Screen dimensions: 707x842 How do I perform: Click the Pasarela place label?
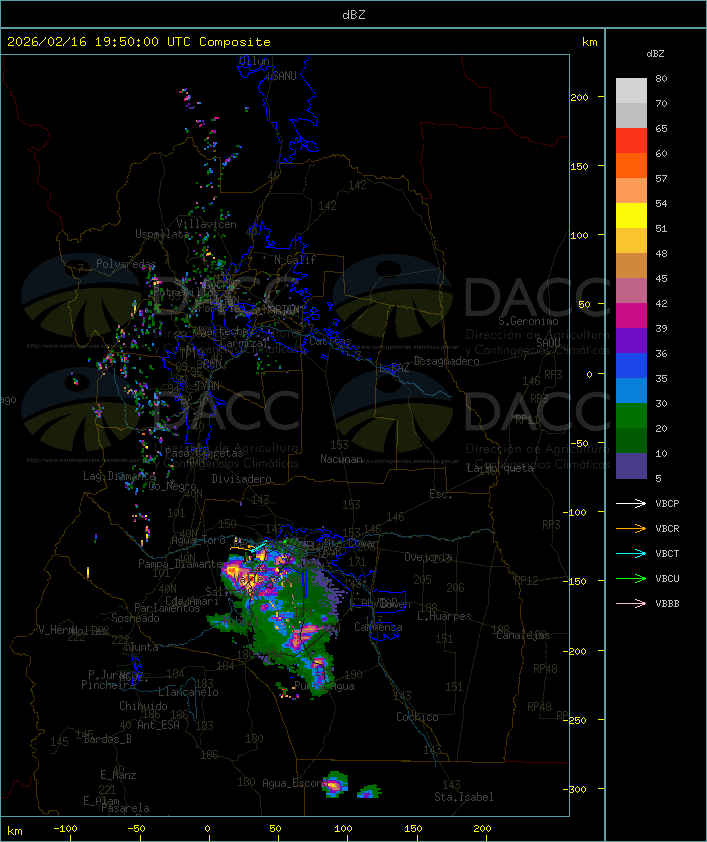tap(125, 808)
